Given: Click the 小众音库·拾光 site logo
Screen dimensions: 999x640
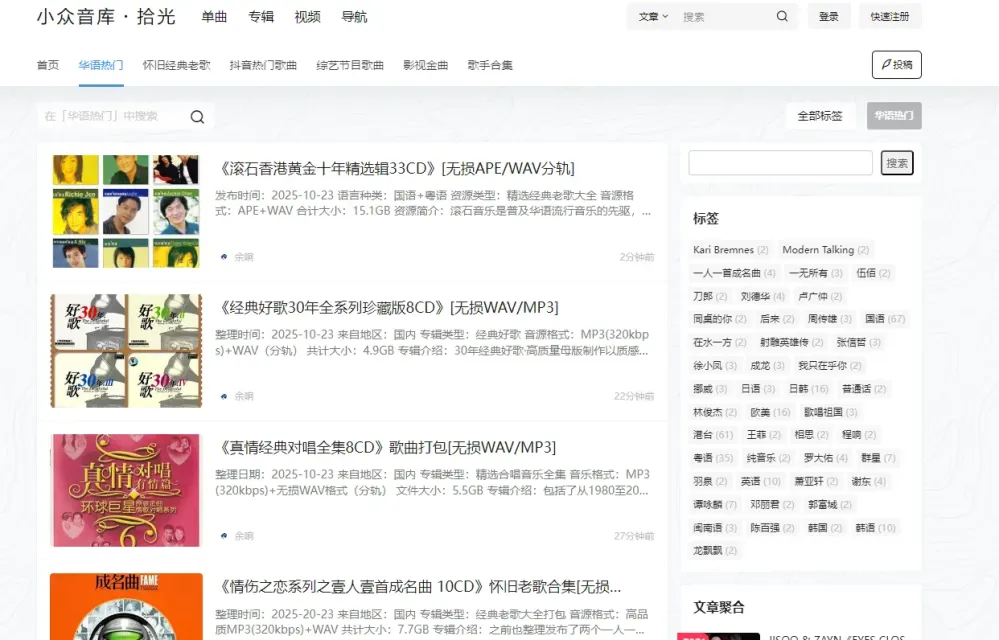Looking at the screenshot, I should [106, 17].
